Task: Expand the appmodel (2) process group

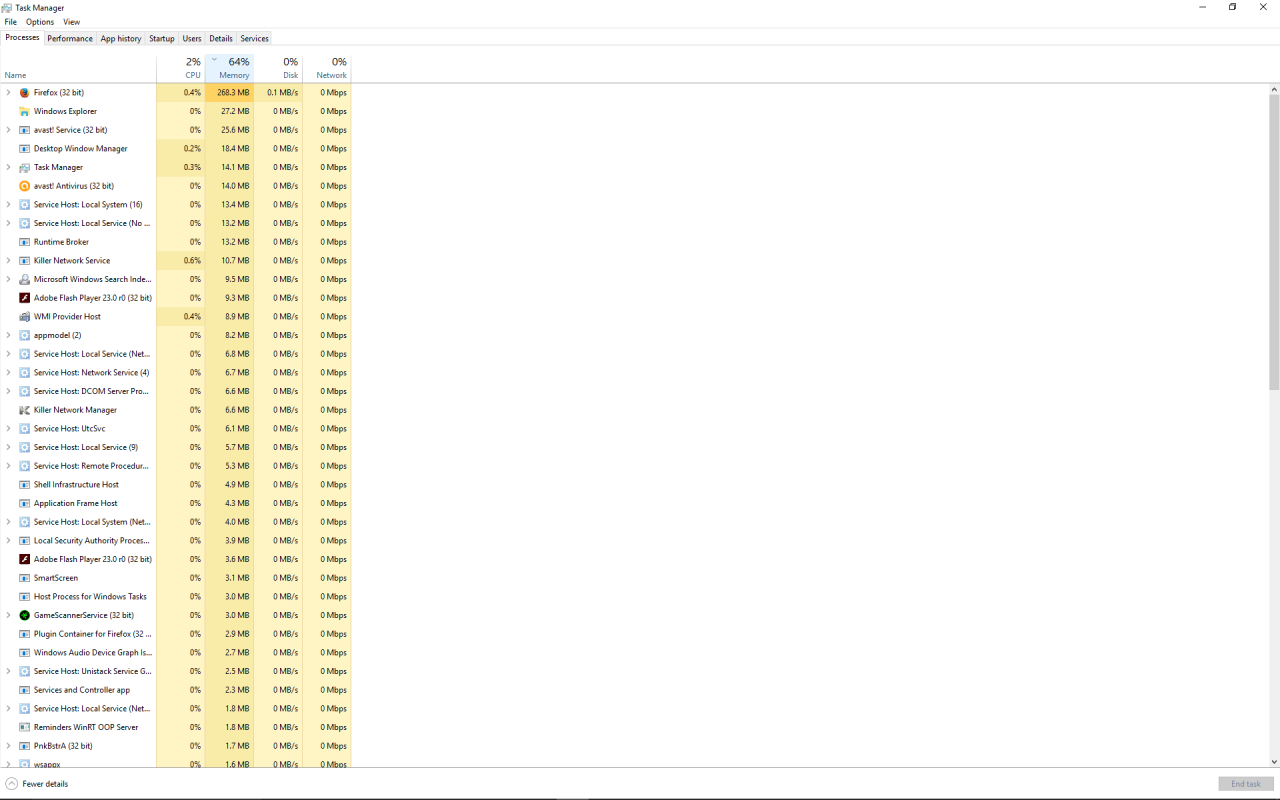Action: (9, 335)
